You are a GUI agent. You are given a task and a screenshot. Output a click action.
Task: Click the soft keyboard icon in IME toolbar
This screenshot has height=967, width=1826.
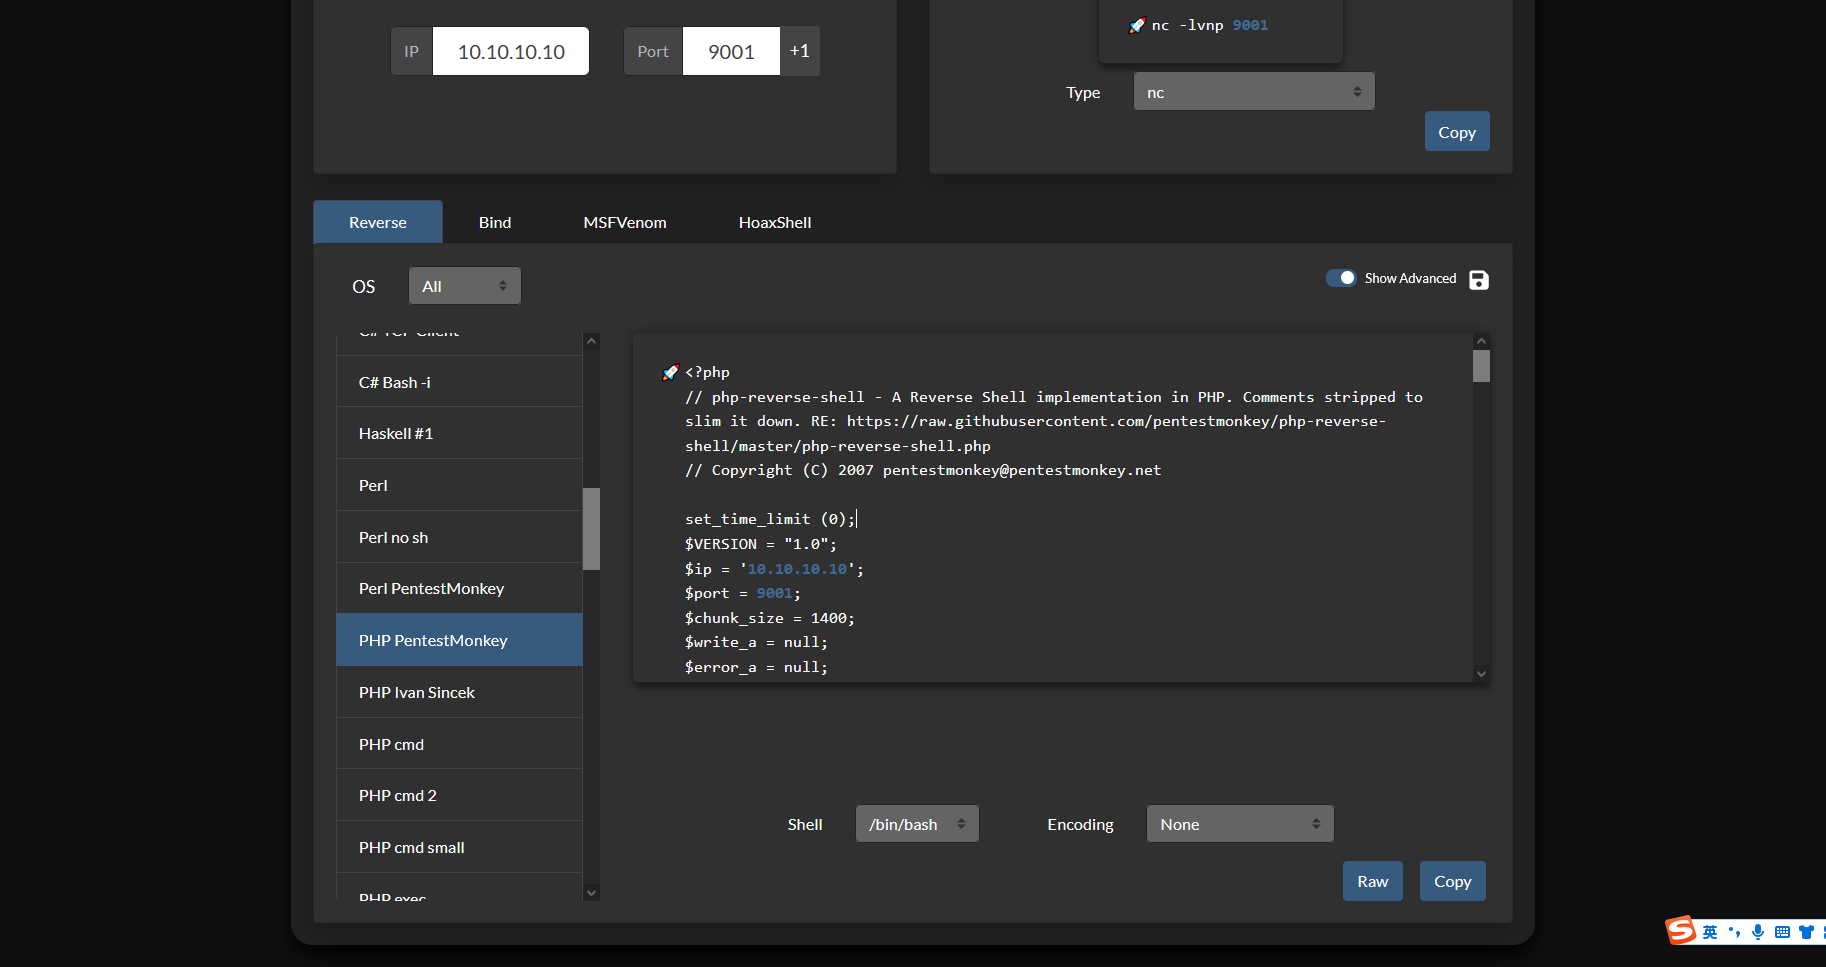click(x=1782, y=932)
